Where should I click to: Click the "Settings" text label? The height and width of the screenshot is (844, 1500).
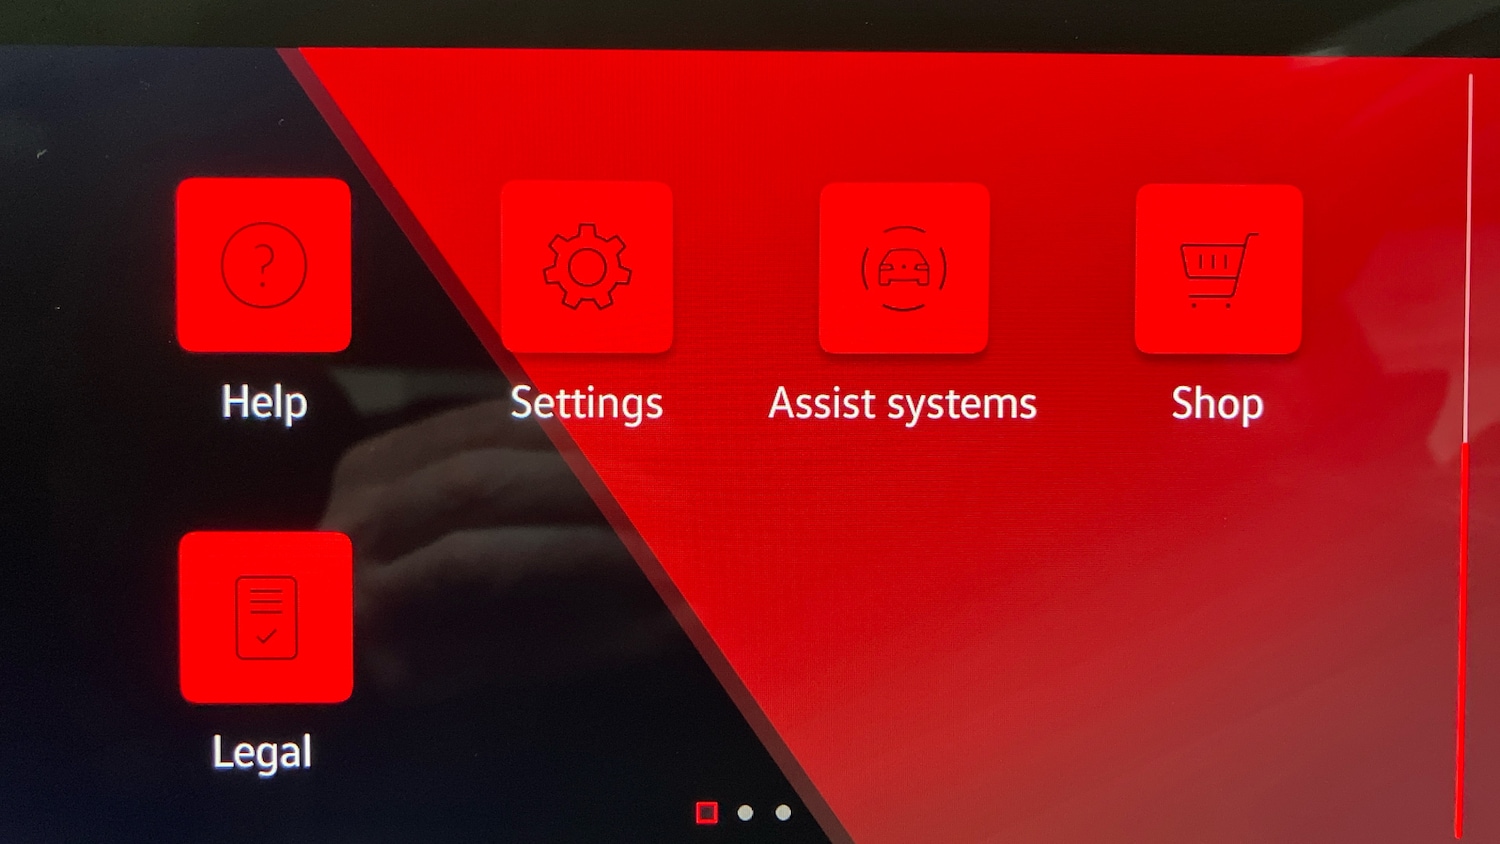587,404
